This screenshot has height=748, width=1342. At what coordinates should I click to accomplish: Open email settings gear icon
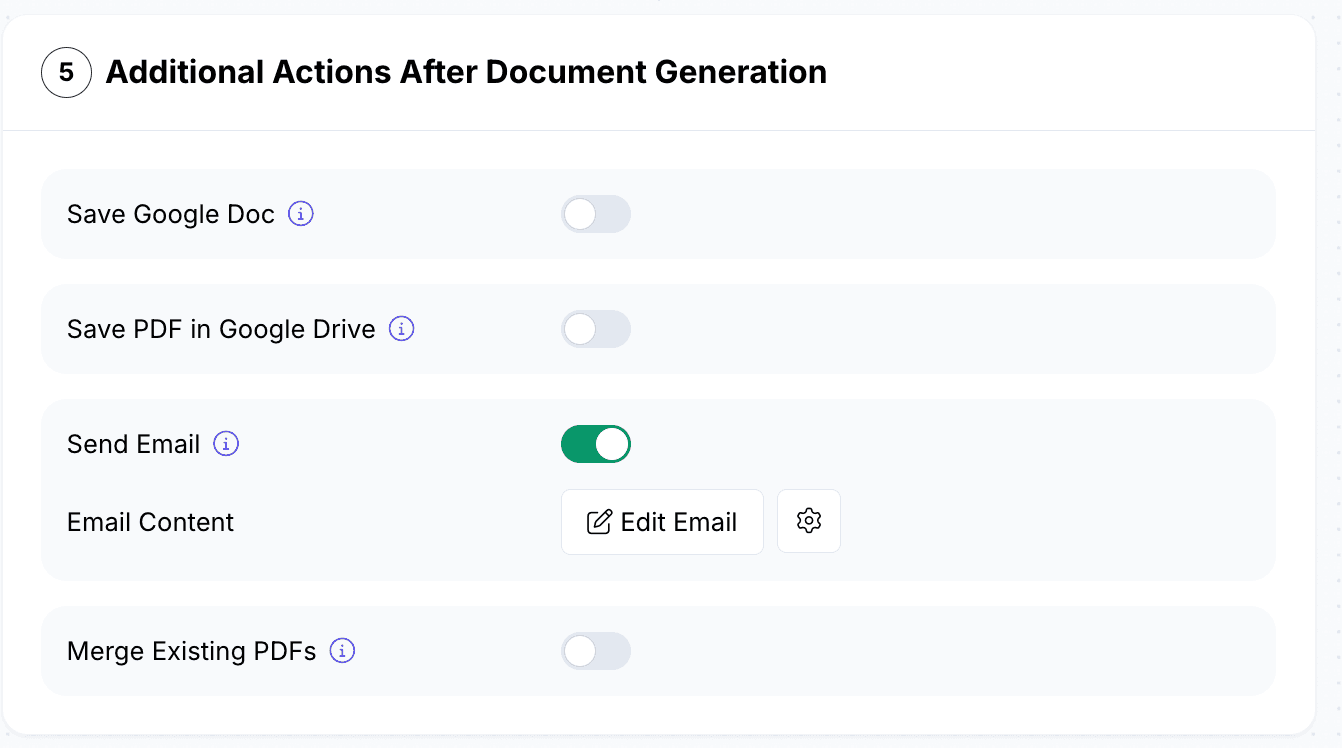pyautogui.click(x=809, y=521)
